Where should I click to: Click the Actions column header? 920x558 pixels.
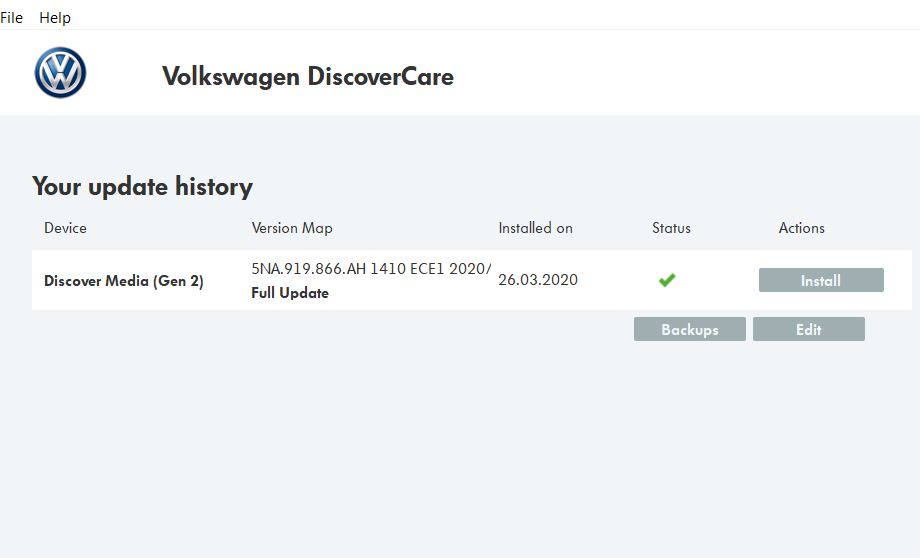tap(801, 228)
